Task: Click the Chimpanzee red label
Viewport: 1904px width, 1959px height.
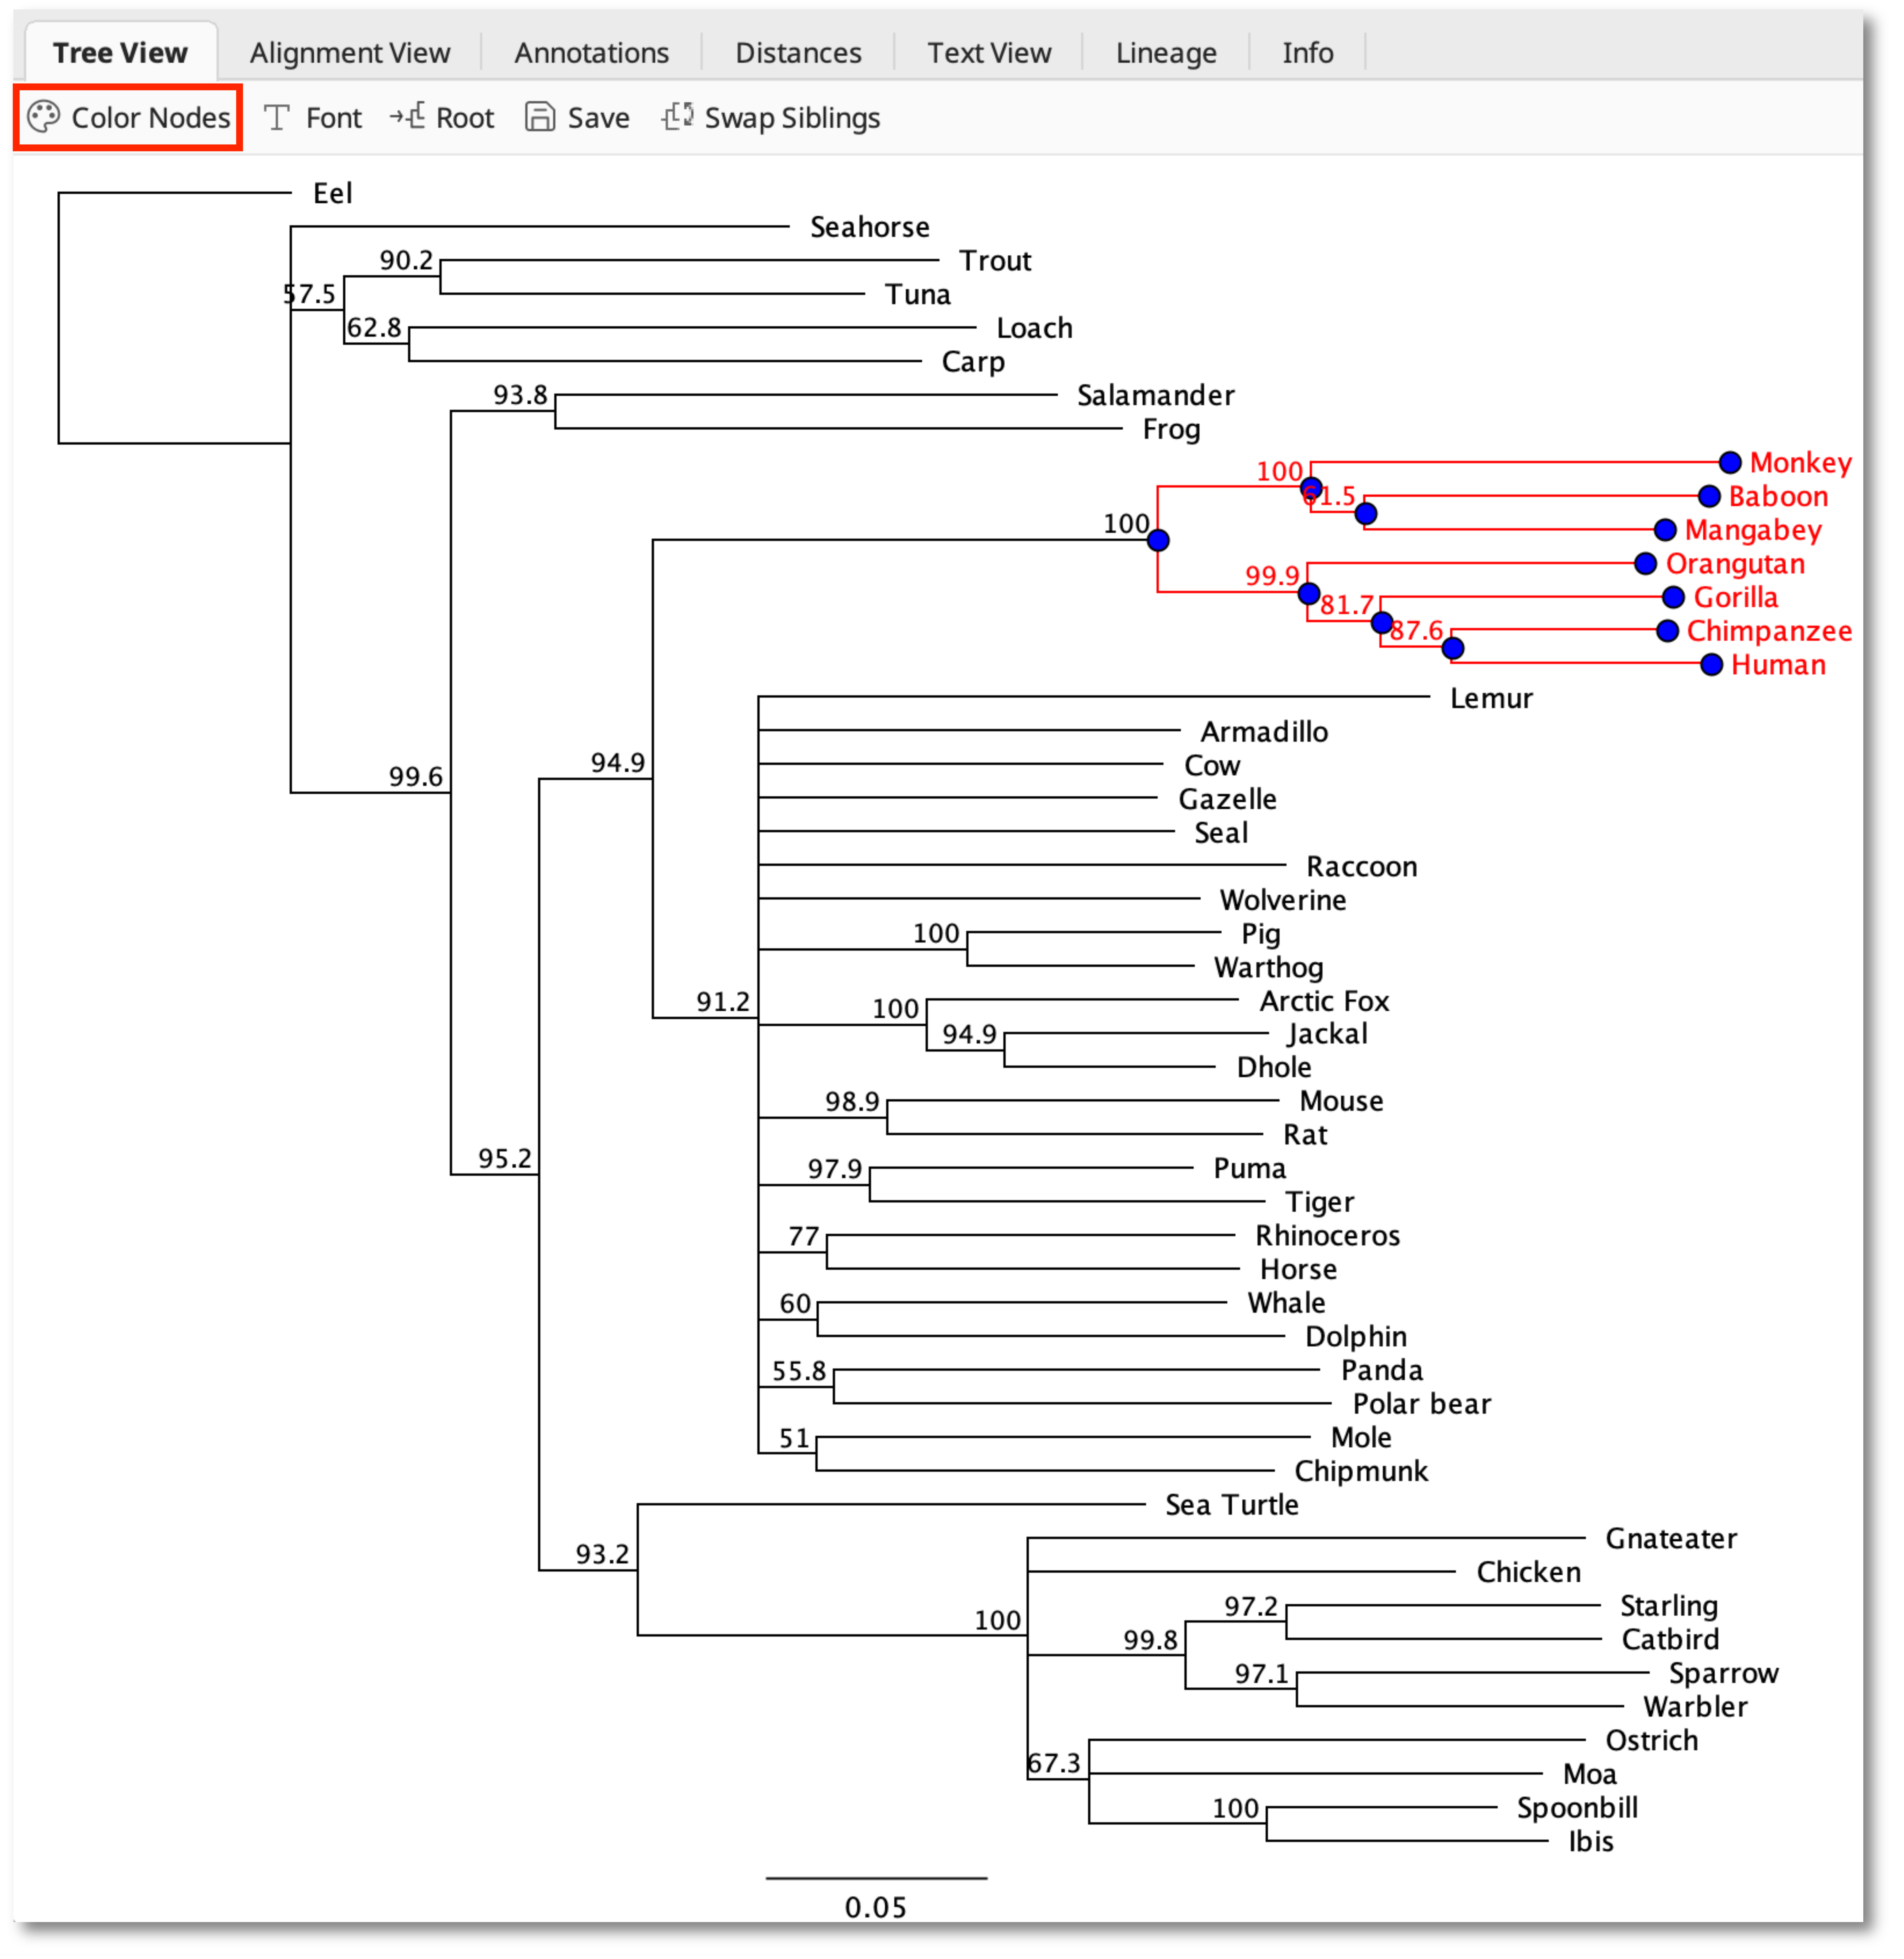Action: (1769, 631)
